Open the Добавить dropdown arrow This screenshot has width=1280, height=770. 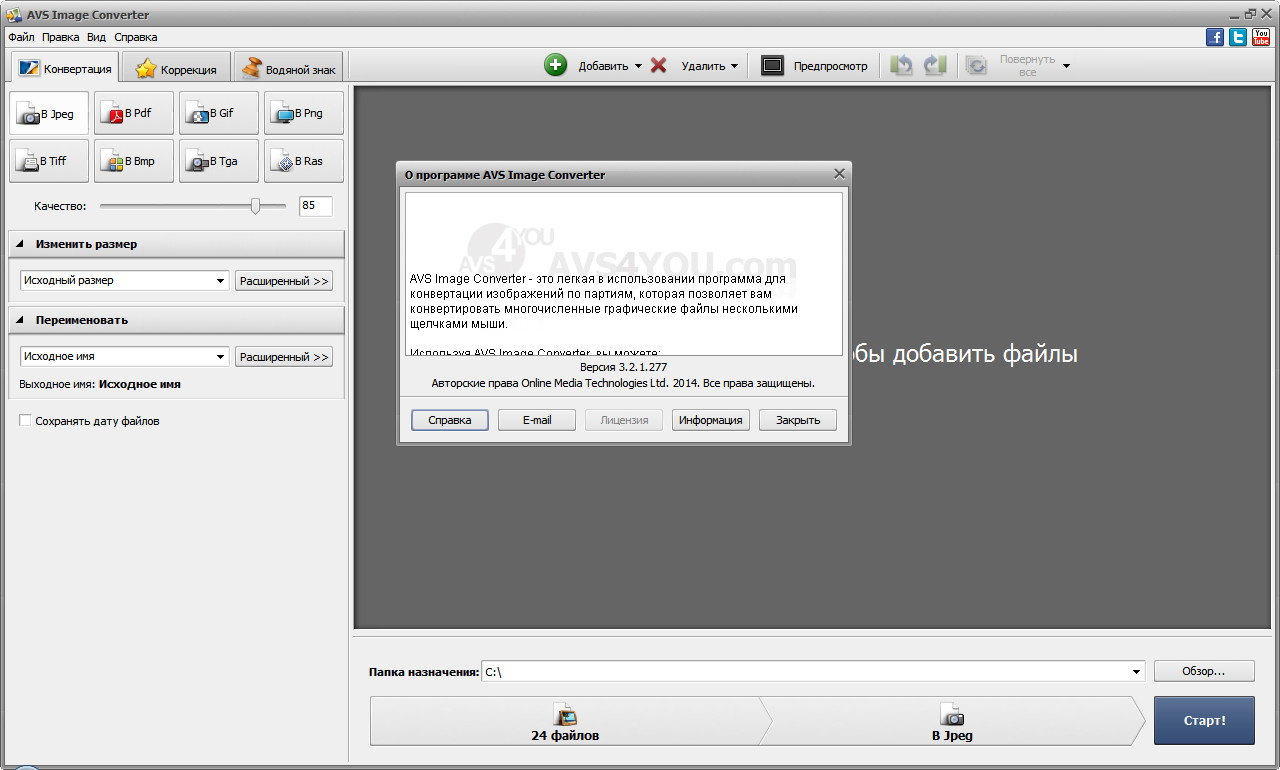[x=638, y=66]
